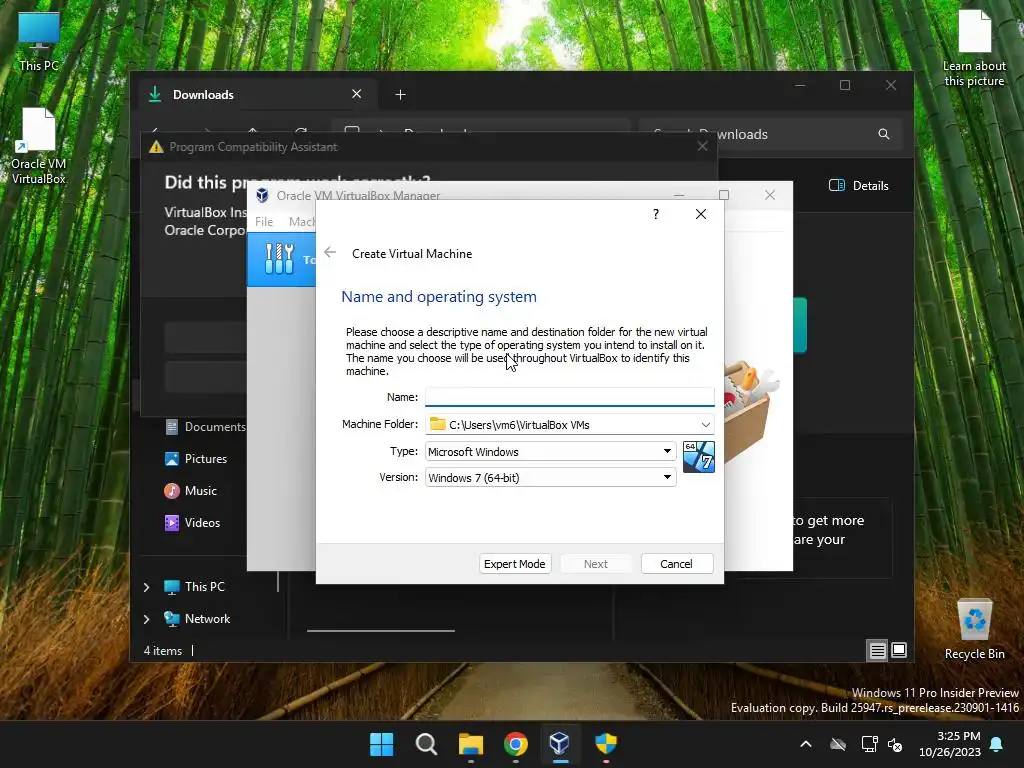Select the Oracle VM VirtualBox desktop shortcut
This screenshot has width=1024, height=768.
point(39,146)
